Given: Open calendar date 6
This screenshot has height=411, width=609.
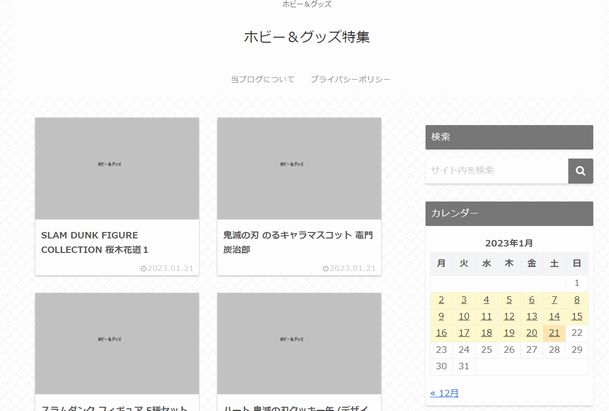Looking at the screenshot, I should point(532,300).
